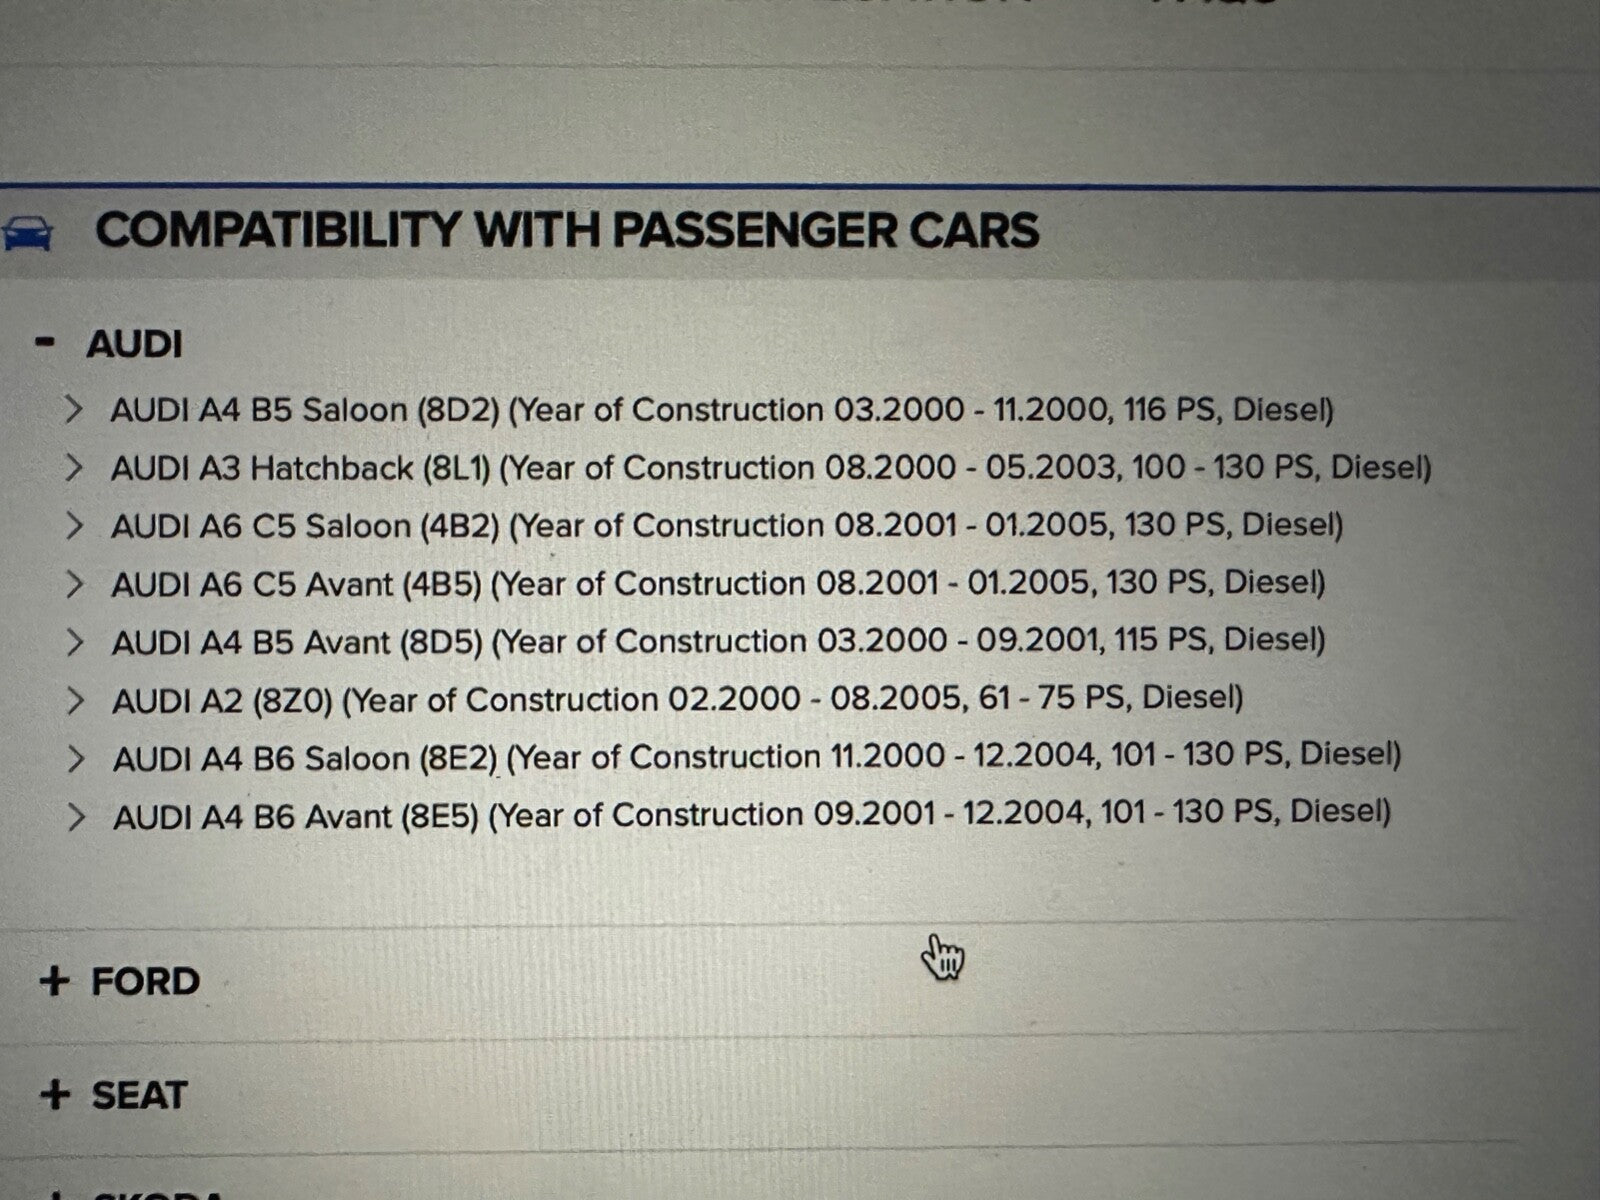Expand the SEAT section plus icon
The width and height of the screenshot is (1600, 1200).
(x=56, y=1094)
